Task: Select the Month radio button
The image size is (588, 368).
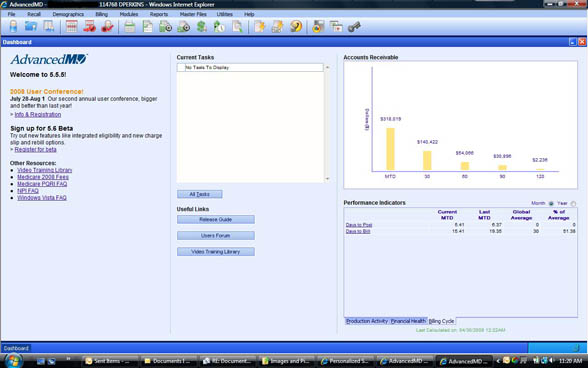Action: [551, 203]
